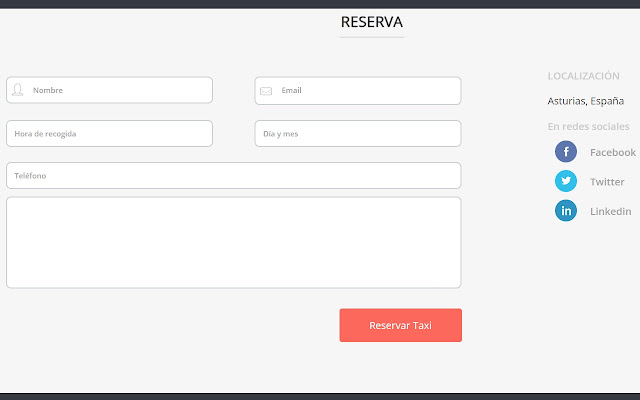640x400 pixels.
Task: Focus the Email text field
Action: click(368, 90)
